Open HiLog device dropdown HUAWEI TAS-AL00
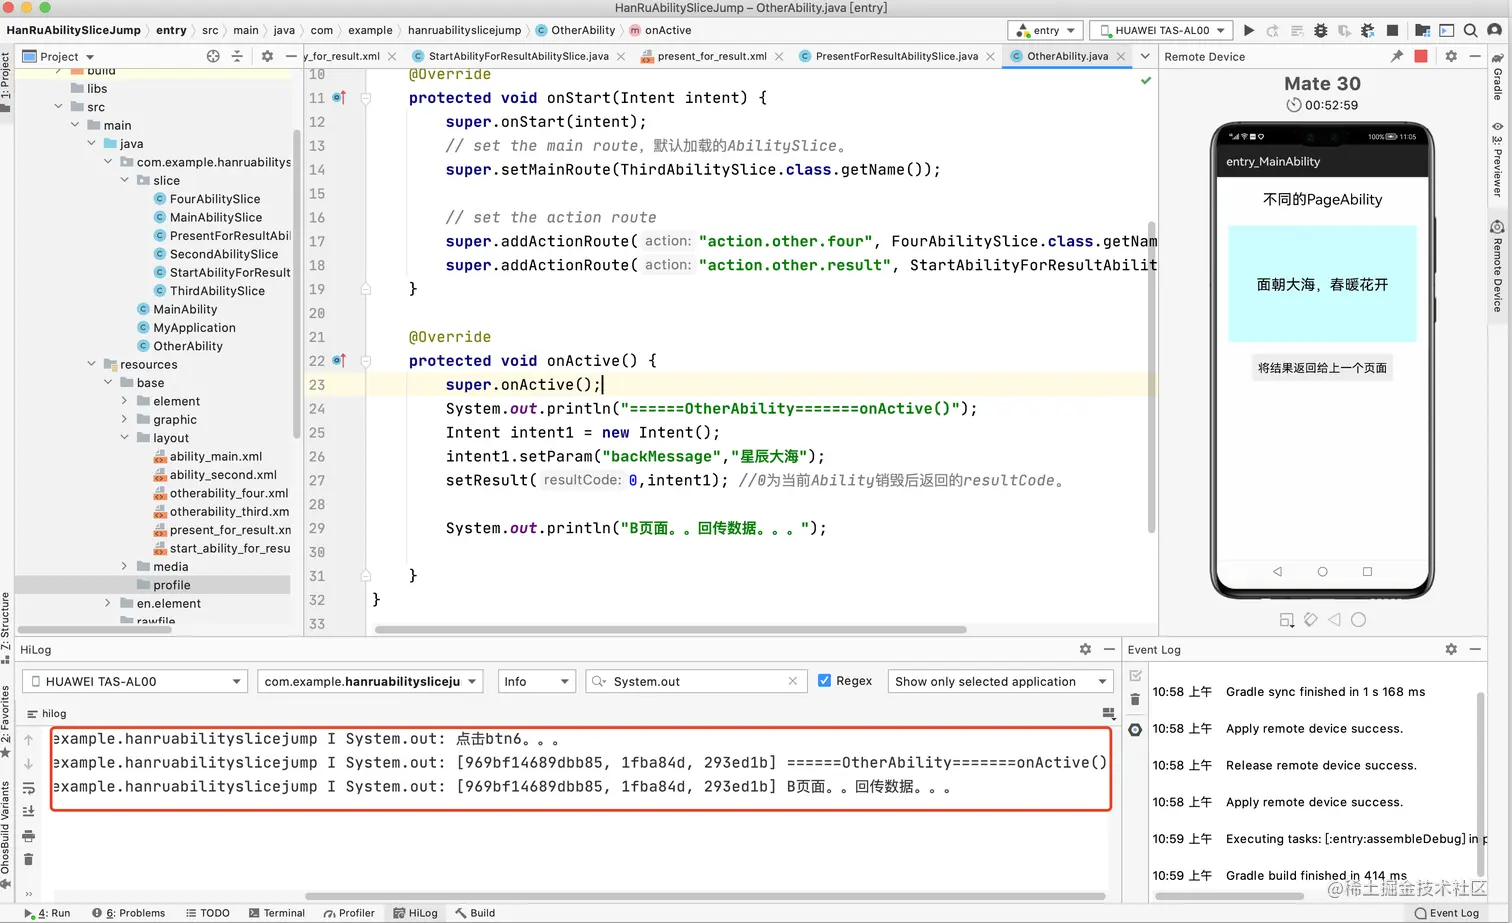 coord(134,681)
